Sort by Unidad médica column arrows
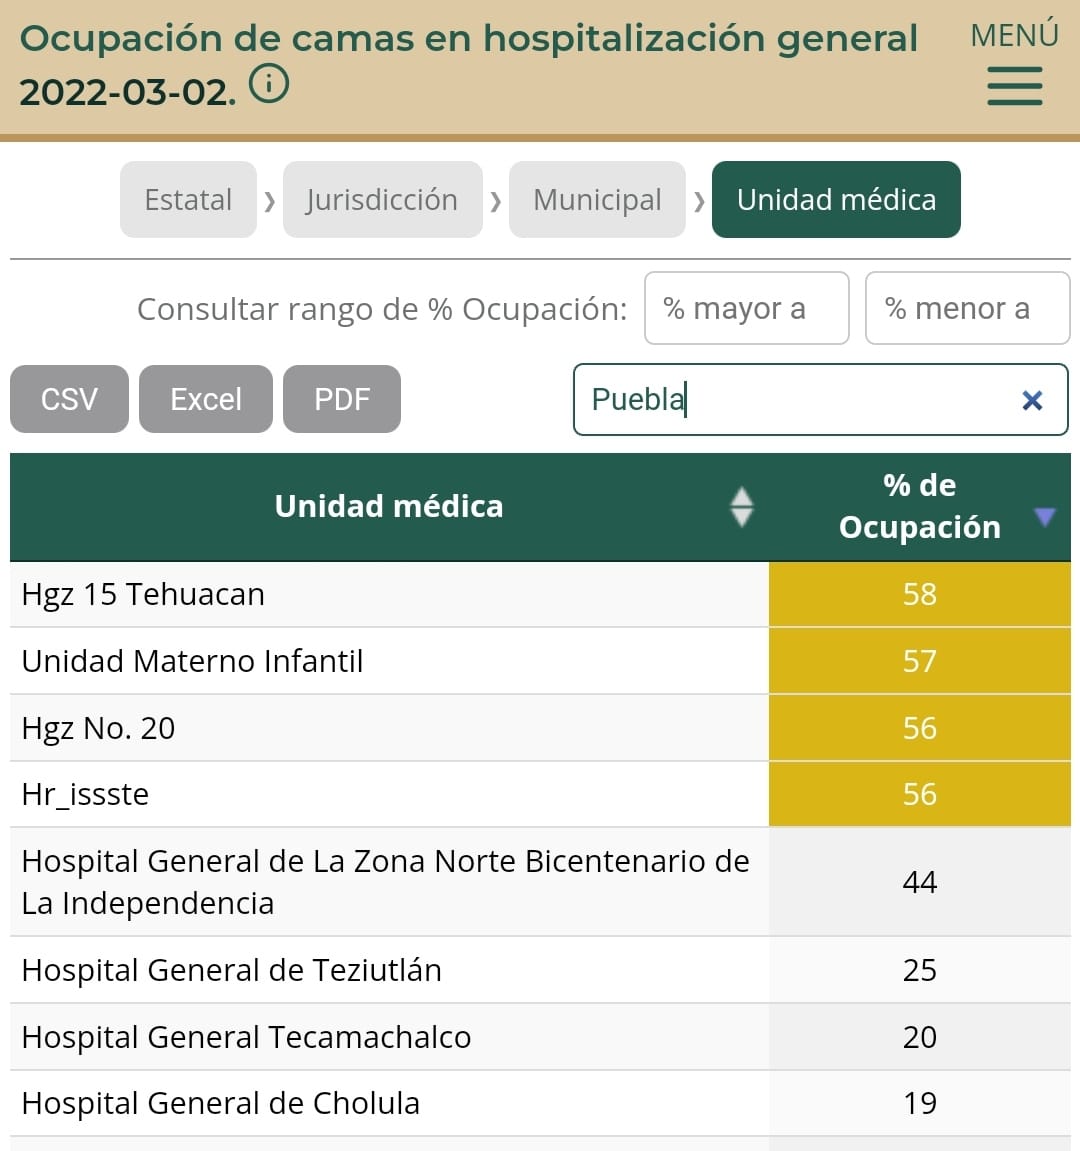1080x1151 pixels. [741, 507]
